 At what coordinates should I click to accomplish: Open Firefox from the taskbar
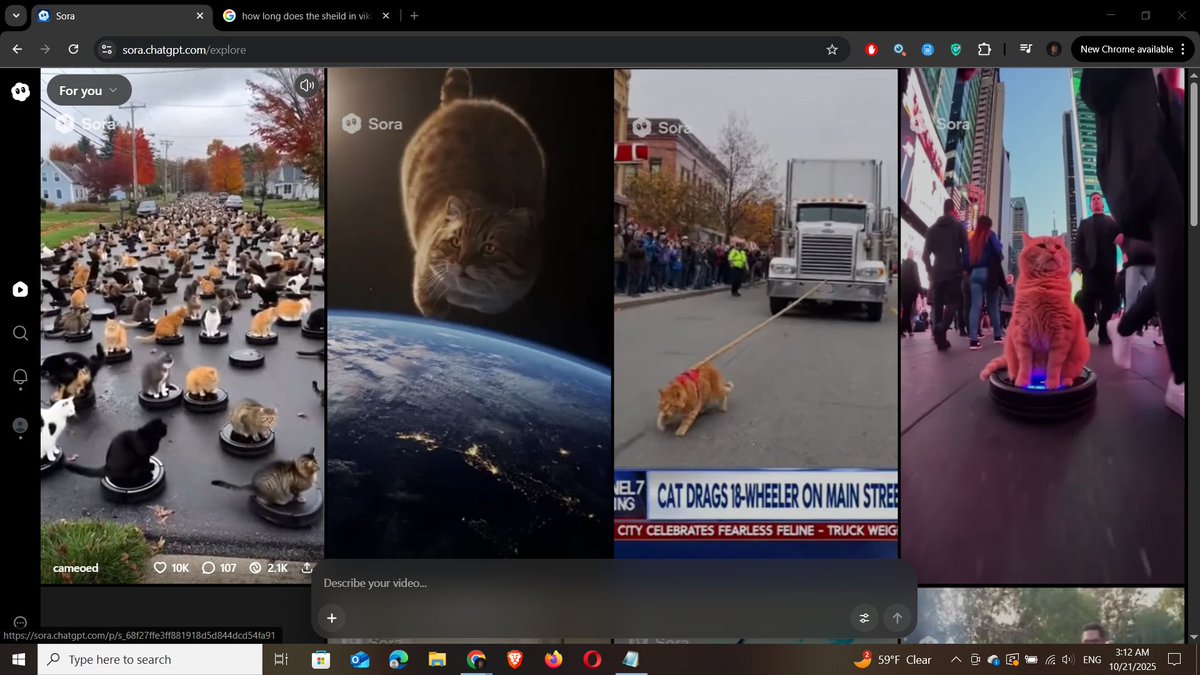tap(553, 659)
